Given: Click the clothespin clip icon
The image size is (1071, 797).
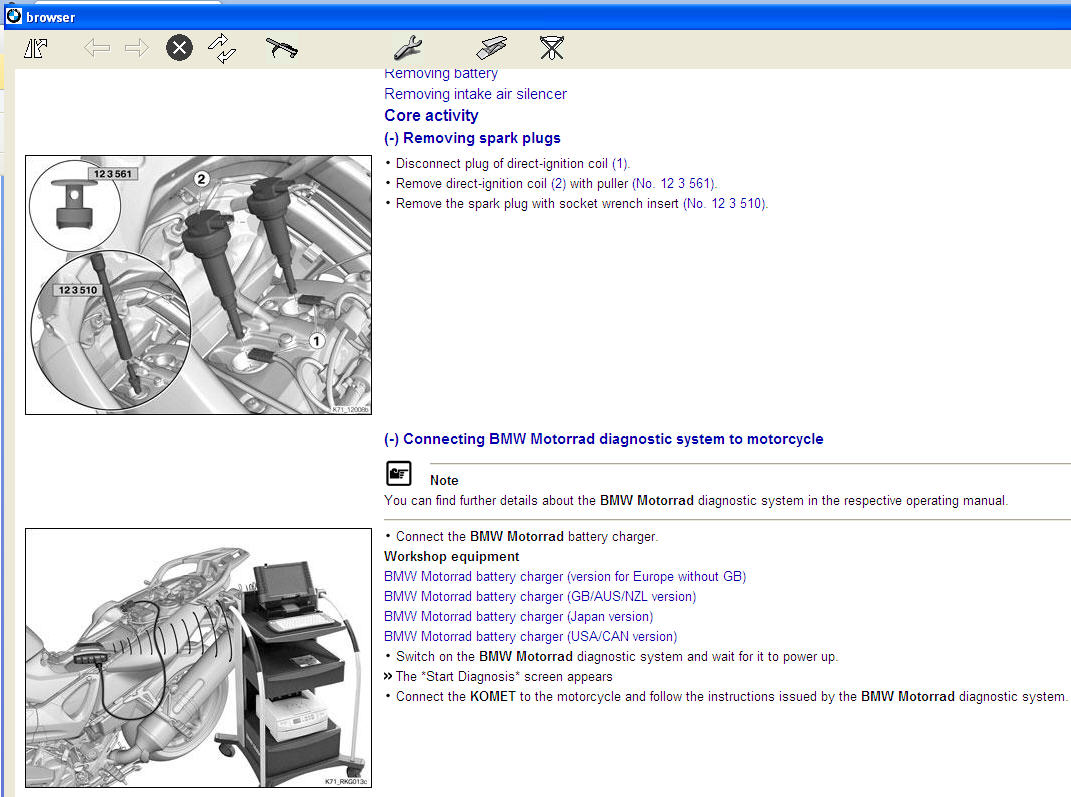Looking at the screenshot, I should (x=492, y=47).
